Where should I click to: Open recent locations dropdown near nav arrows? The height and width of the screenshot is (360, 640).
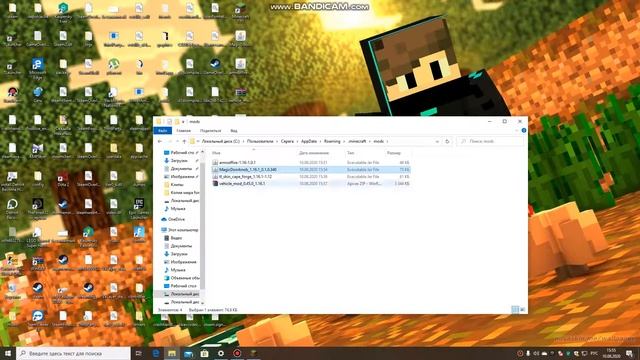click(177, 141)
